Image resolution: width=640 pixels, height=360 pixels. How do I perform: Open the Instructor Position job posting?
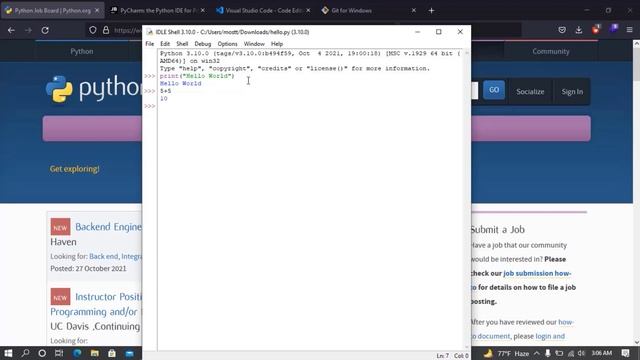click(x=108, y=297)
